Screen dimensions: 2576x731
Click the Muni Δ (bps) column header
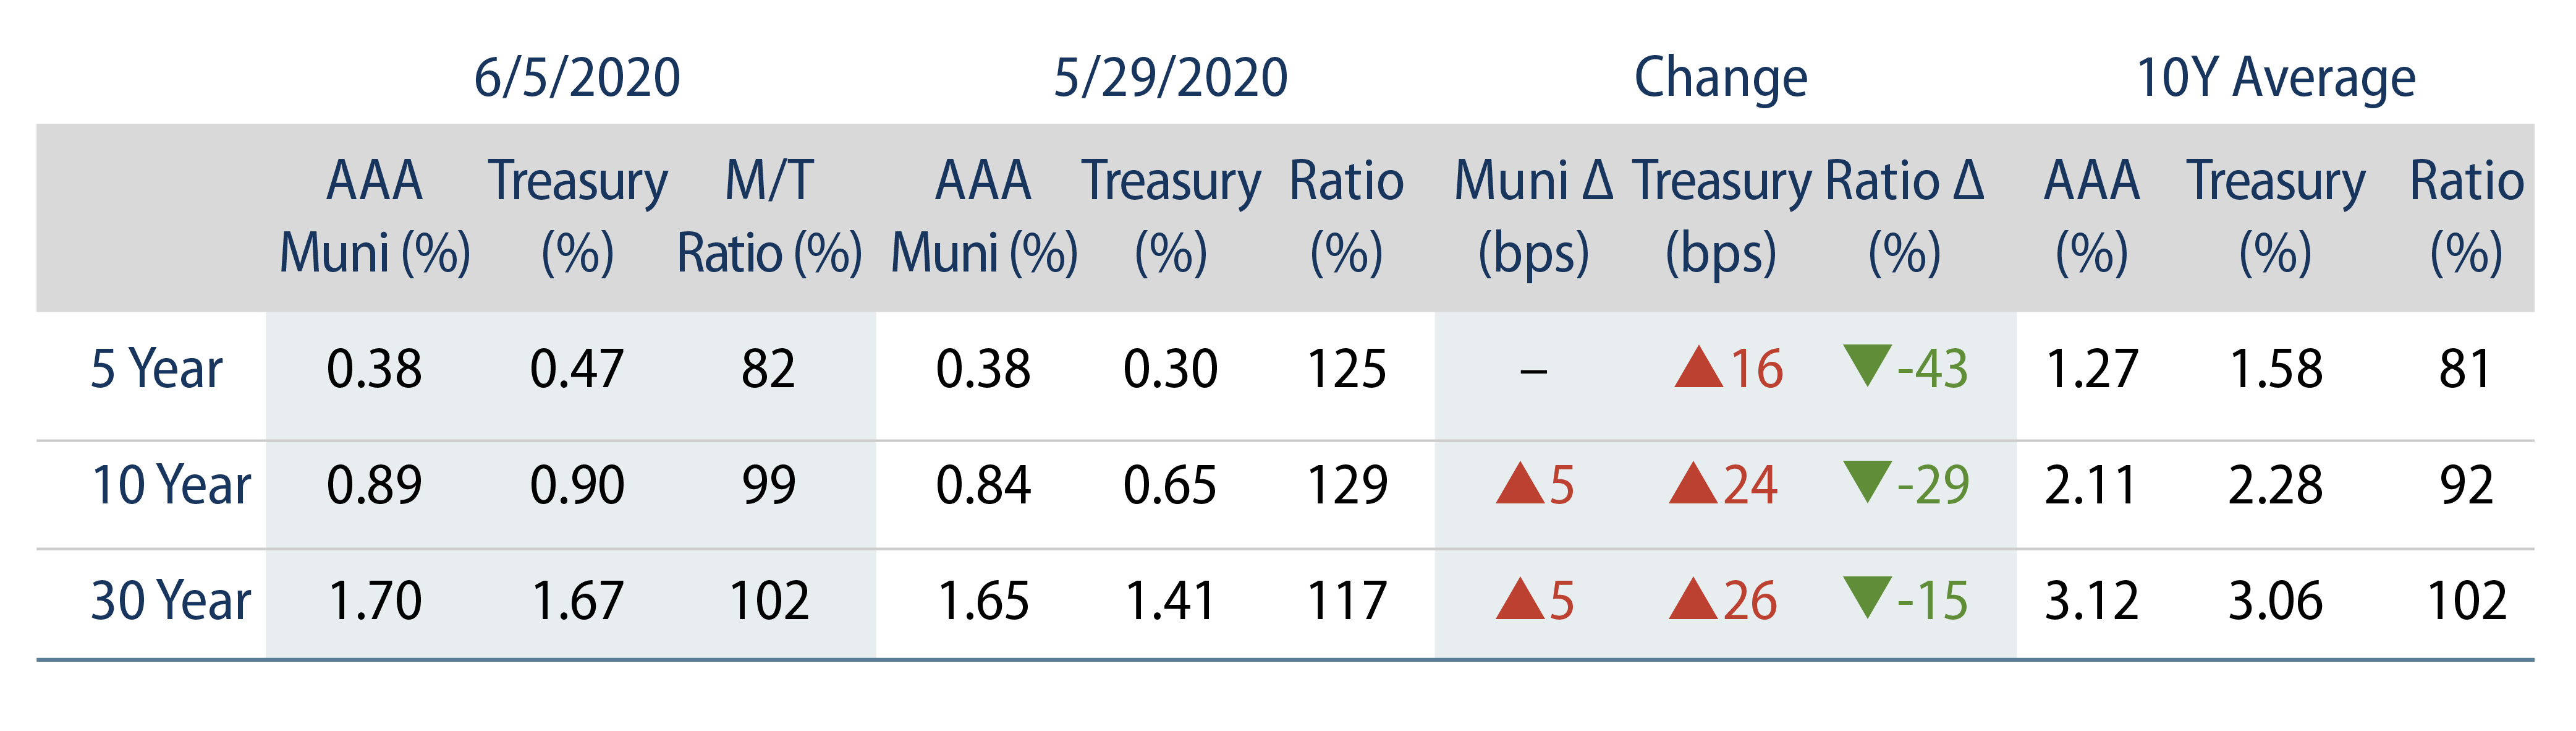pyautogui.click(x=1533, y=216)
